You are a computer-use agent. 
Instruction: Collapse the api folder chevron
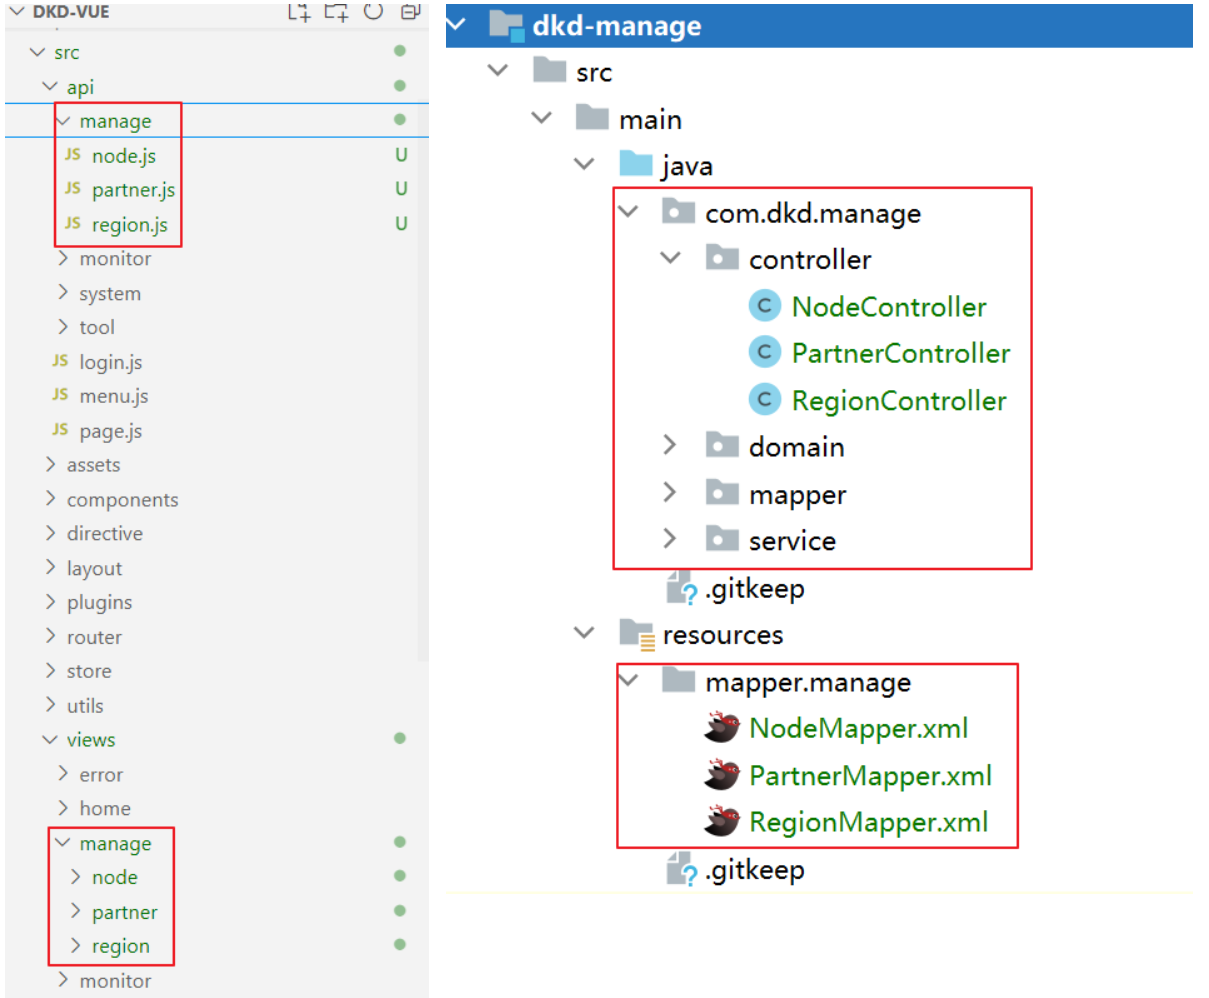(x=50, y=87)
